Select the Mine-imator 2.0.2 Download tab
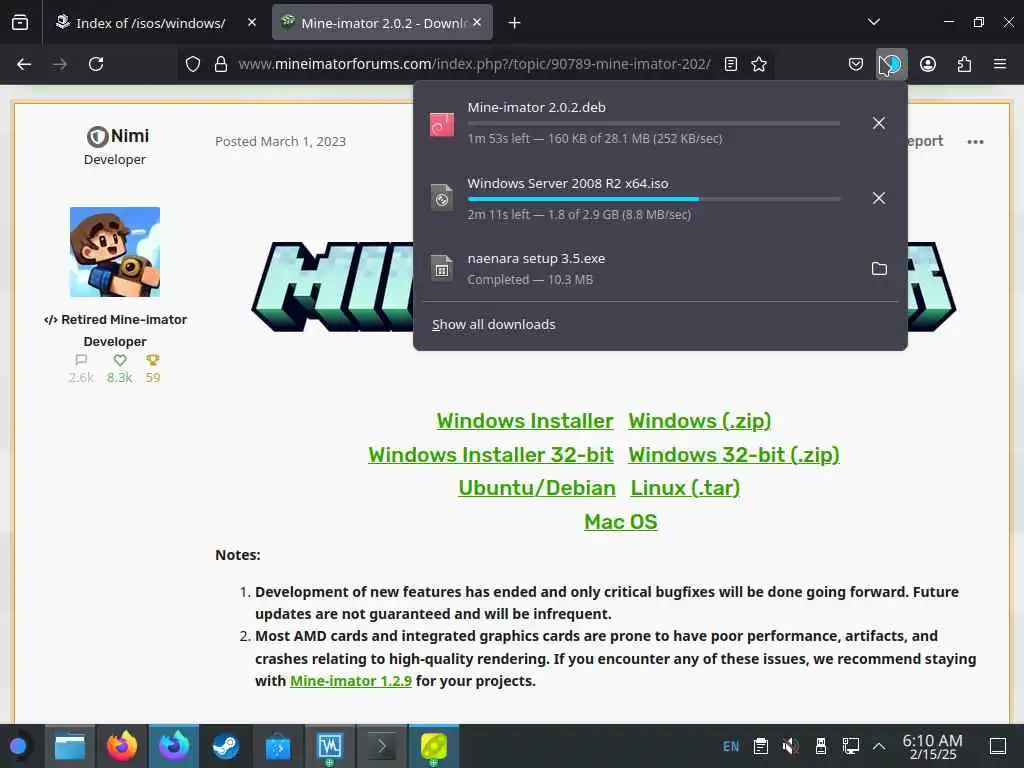This screenshot has height=768, width=1024. click(382, 23)
